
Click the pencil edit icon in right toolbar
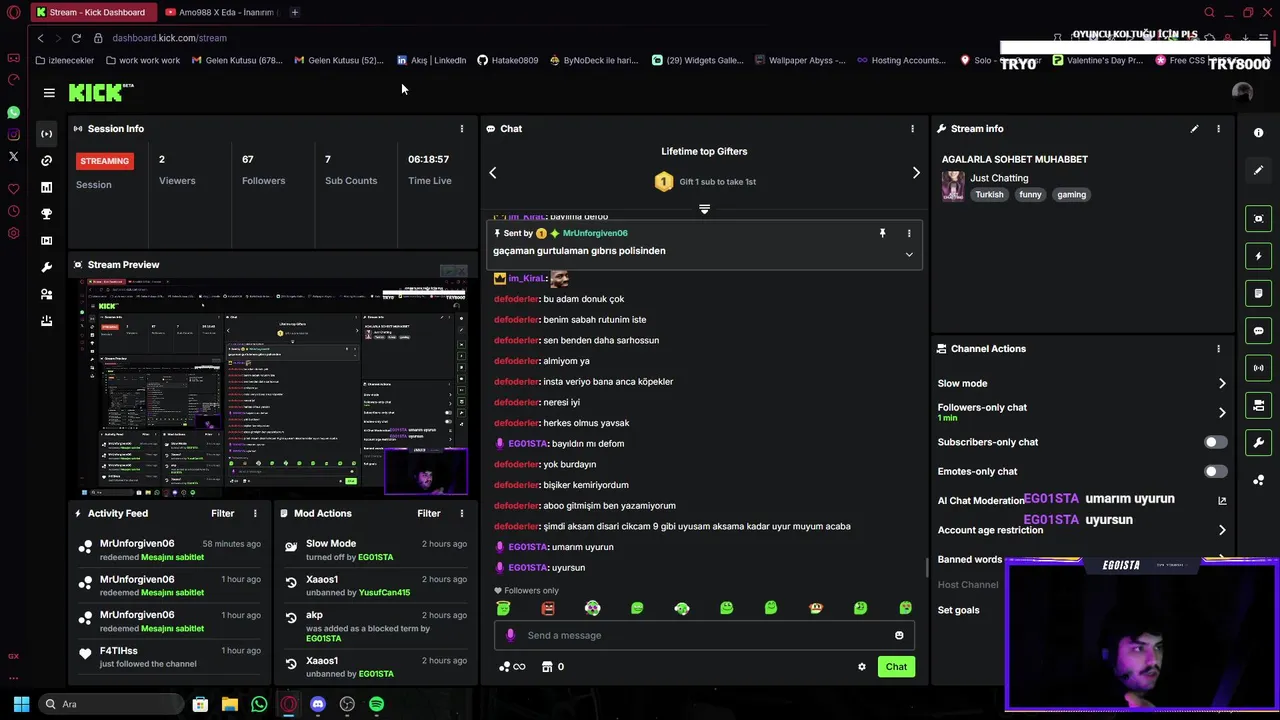(1258, 170)
